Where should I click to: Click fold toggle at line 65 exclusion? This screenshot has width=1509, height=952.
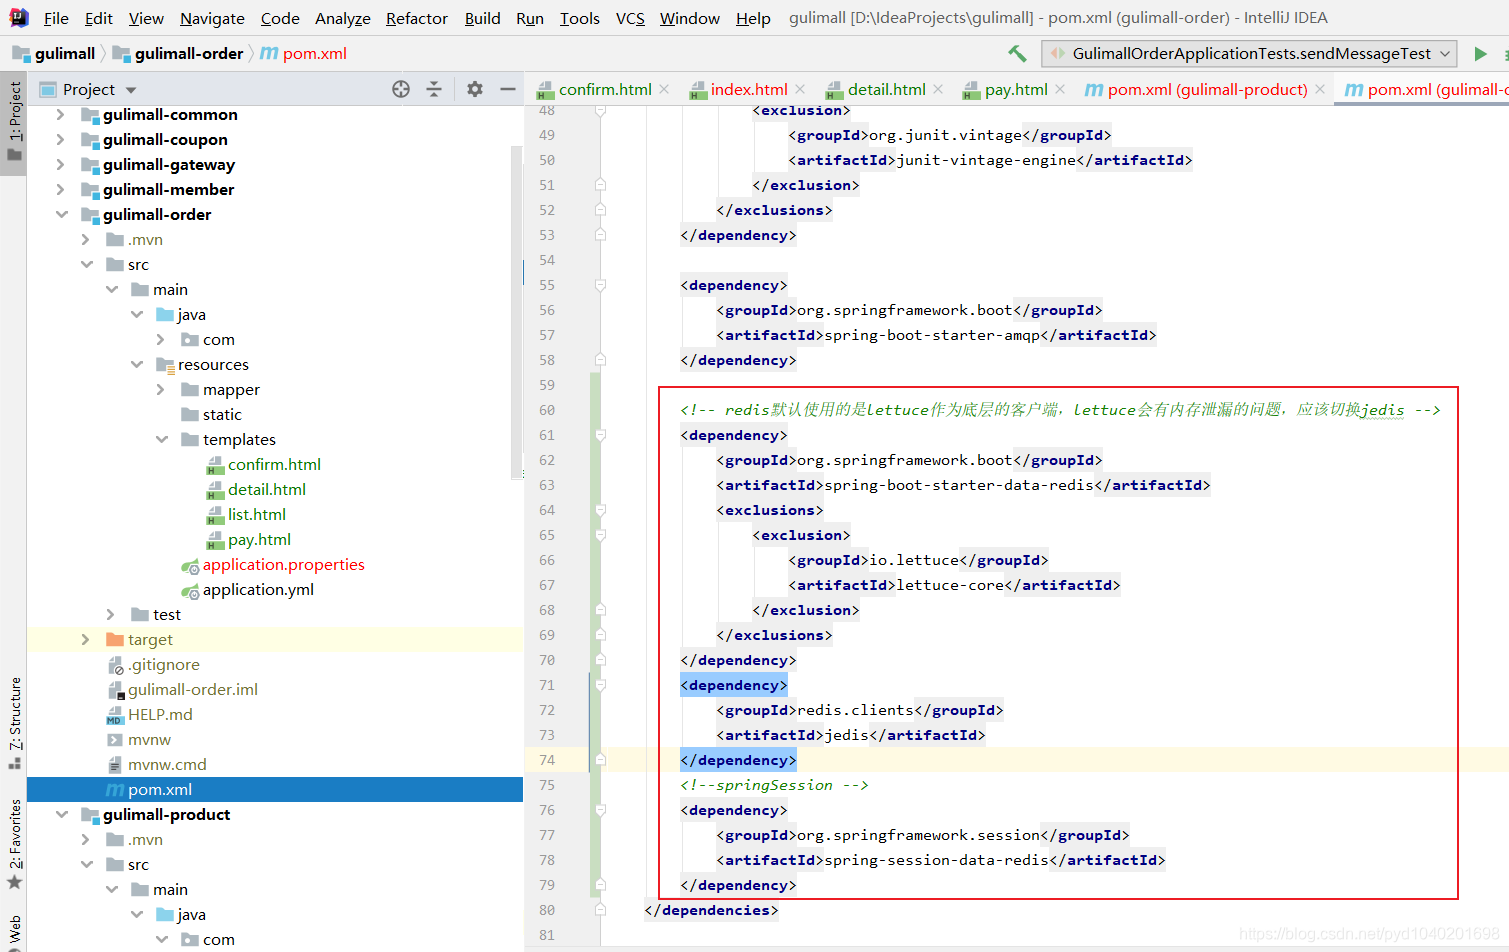[600, 535]
